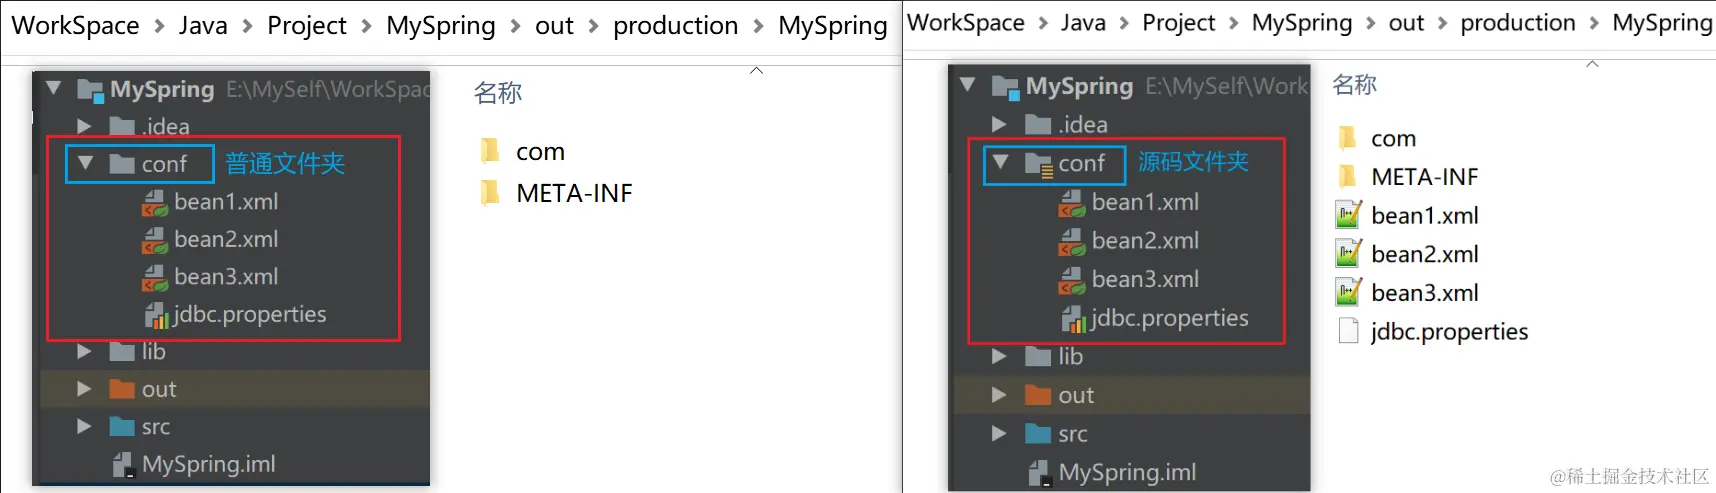The width and height of the screenshot is (1716, 493).
Task: Click the bean2.xml file icon in the right file explorer
Action: pyautogui.click(x=1348, y=254)
